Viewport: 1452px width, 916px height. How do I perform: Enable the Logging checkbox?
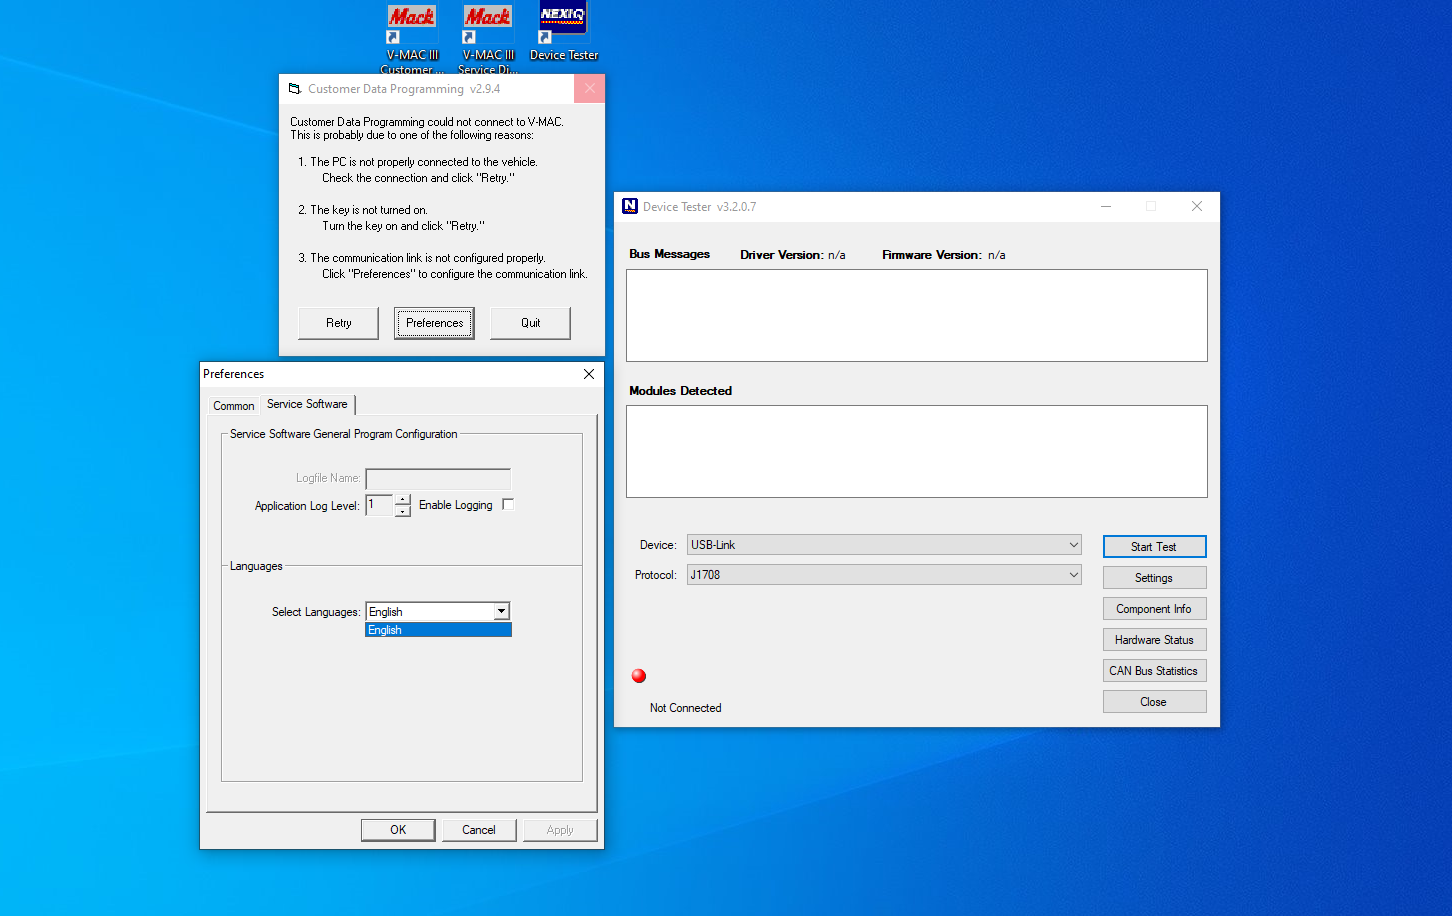click(x=508, y=504)
